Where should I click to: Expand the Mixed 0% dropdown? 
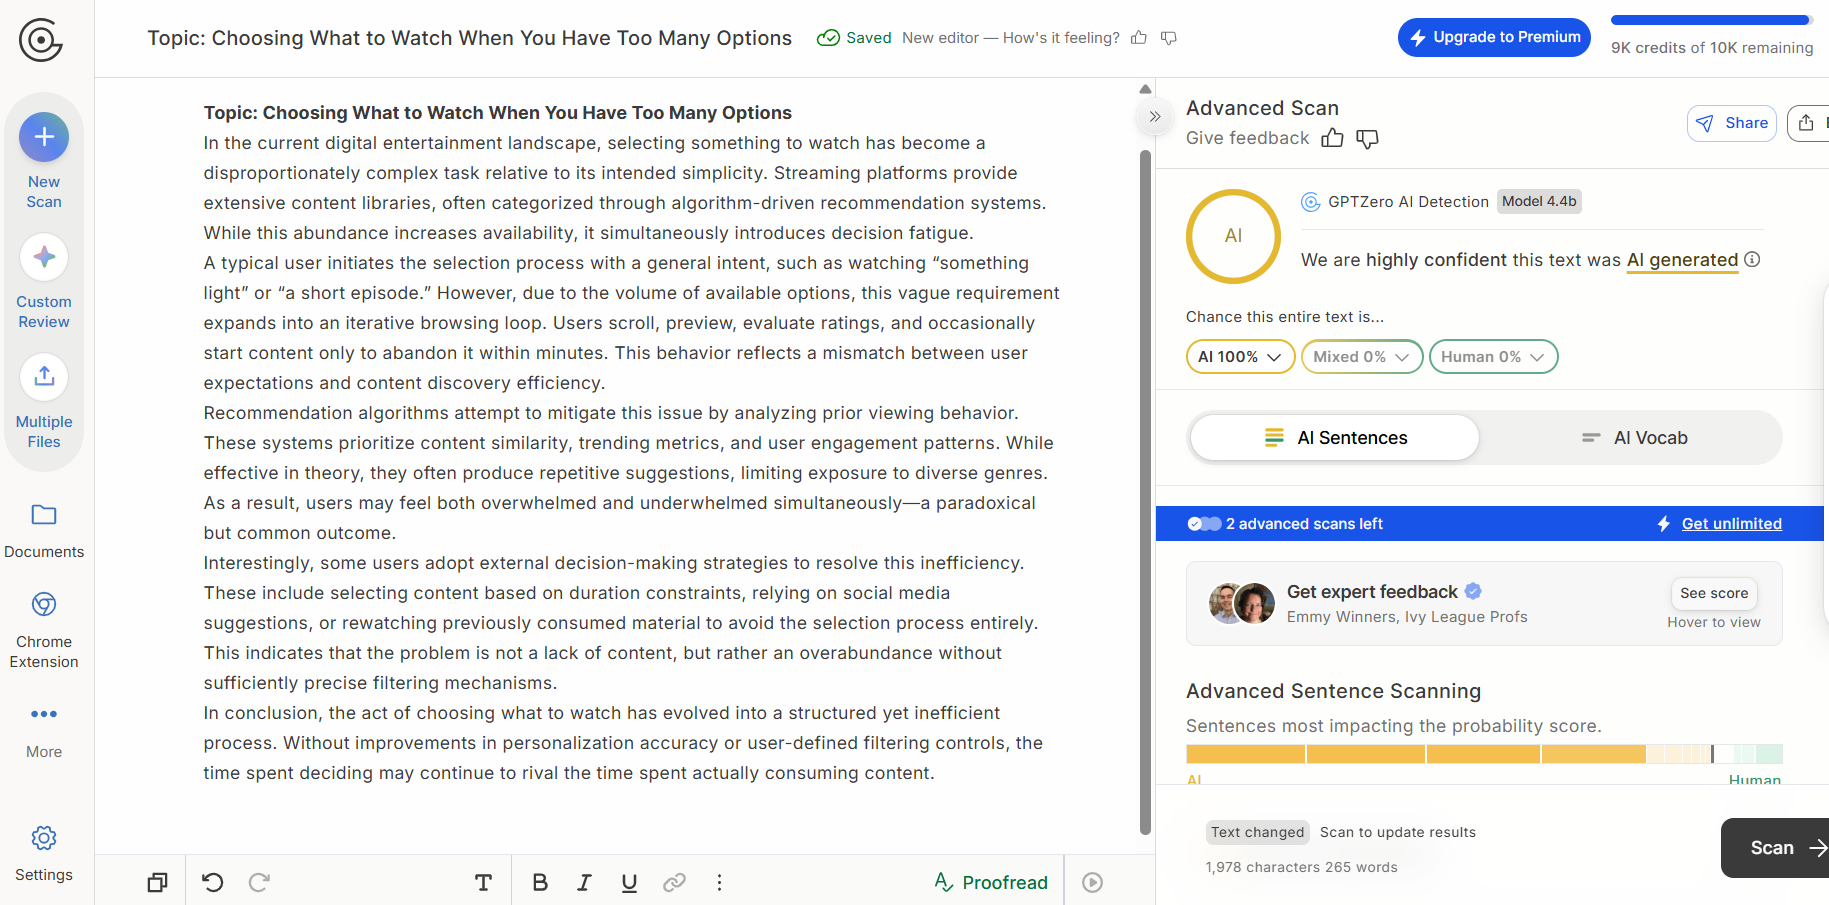click(x=1361, y=357)
